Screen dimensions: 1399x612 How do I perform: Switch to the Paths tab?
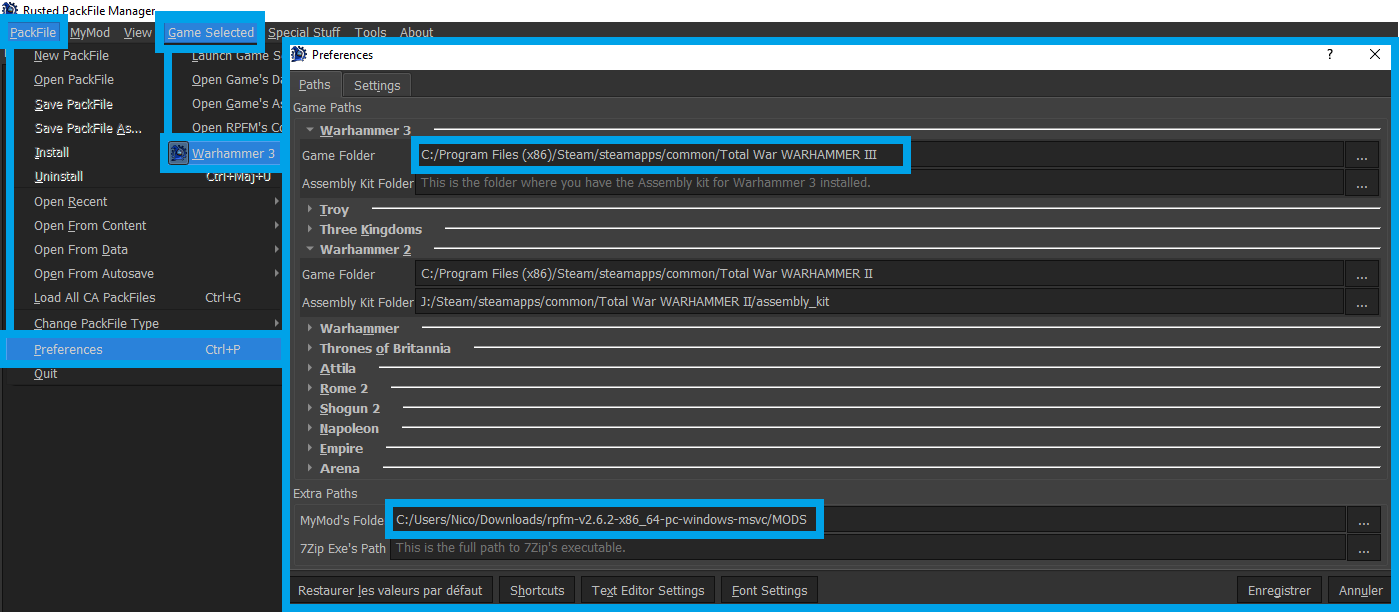click(315, 85)
